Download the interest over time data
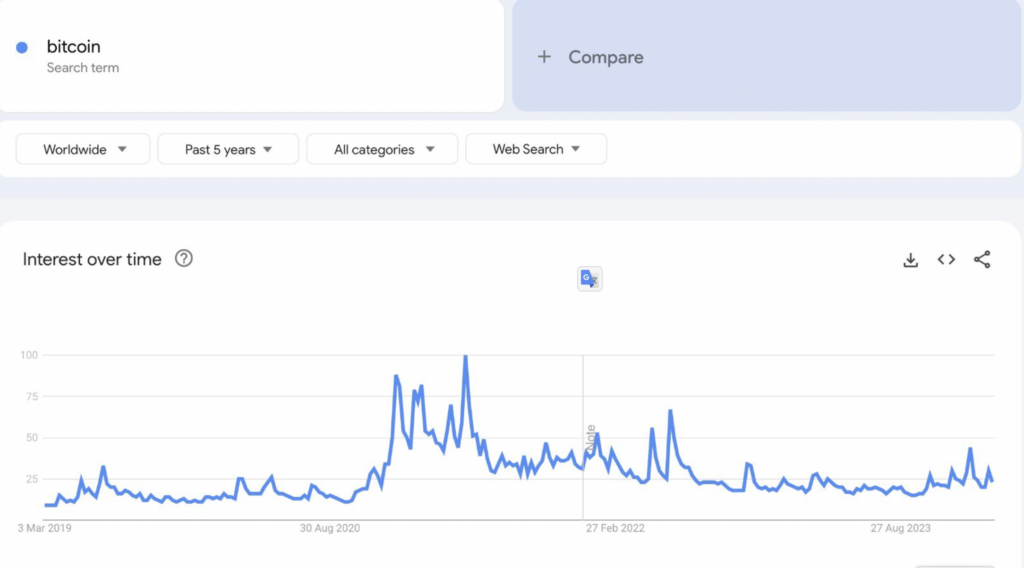The width and height of the screenshot is (1024, 568). [910, 260]
